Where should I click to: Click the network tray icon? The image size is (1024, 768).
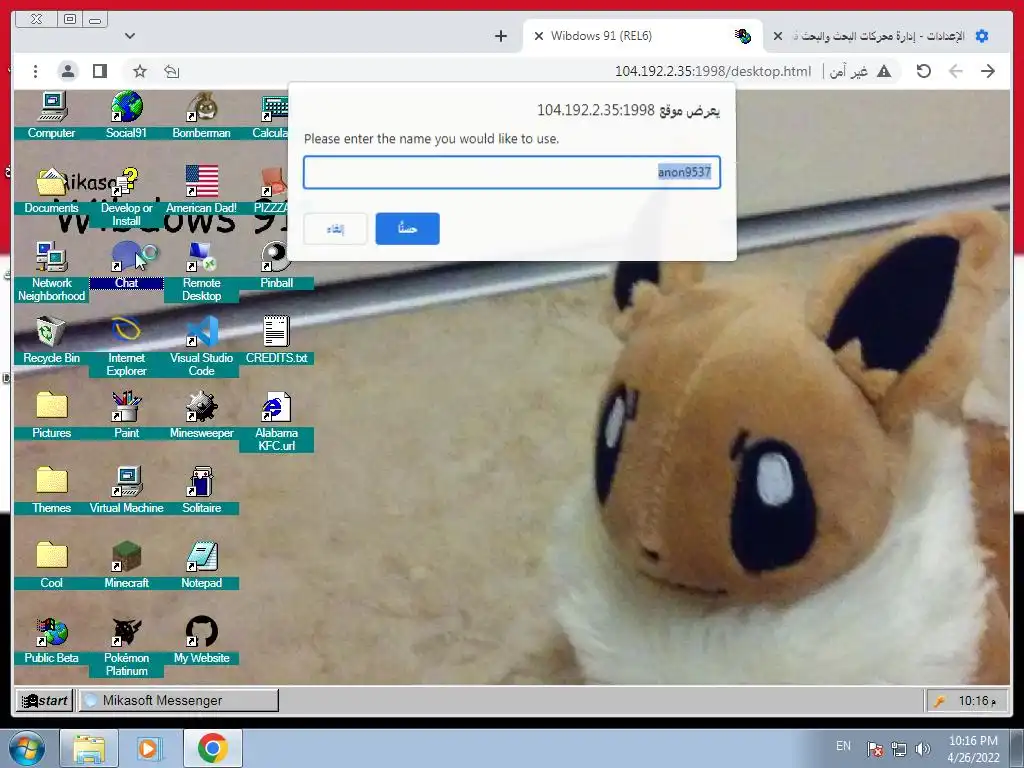[899, 749]
